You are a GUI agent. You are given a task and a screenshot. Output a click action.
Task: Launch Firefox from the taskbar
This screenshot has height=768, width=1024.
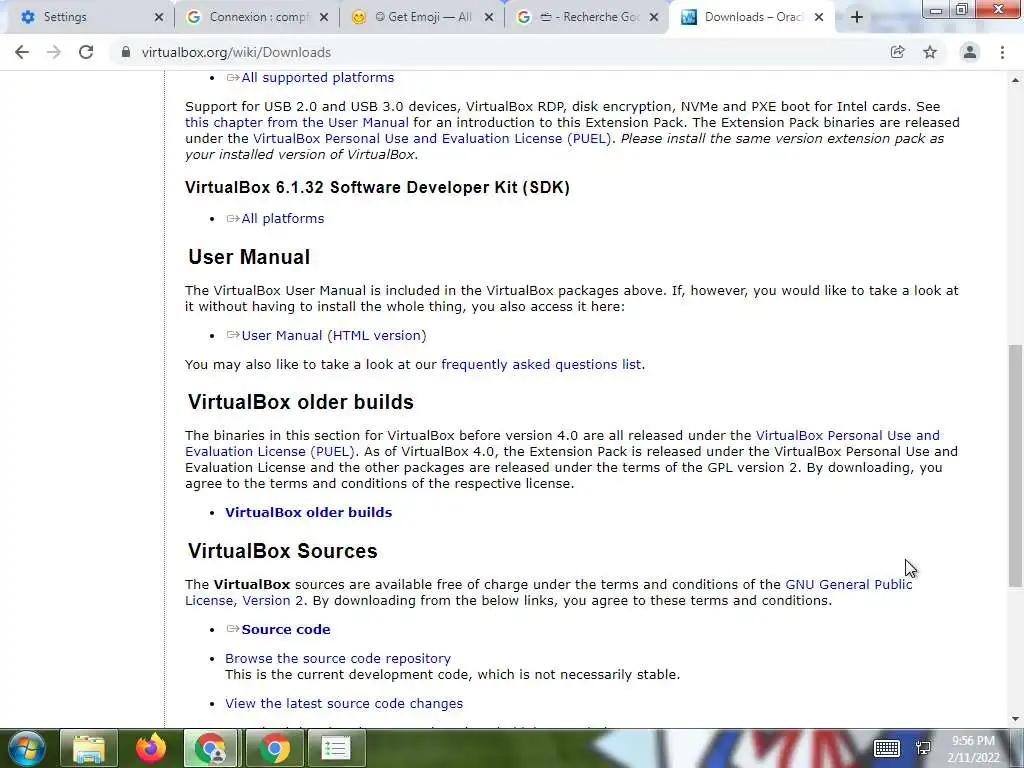pyautogui.click(x=151, y=748)
